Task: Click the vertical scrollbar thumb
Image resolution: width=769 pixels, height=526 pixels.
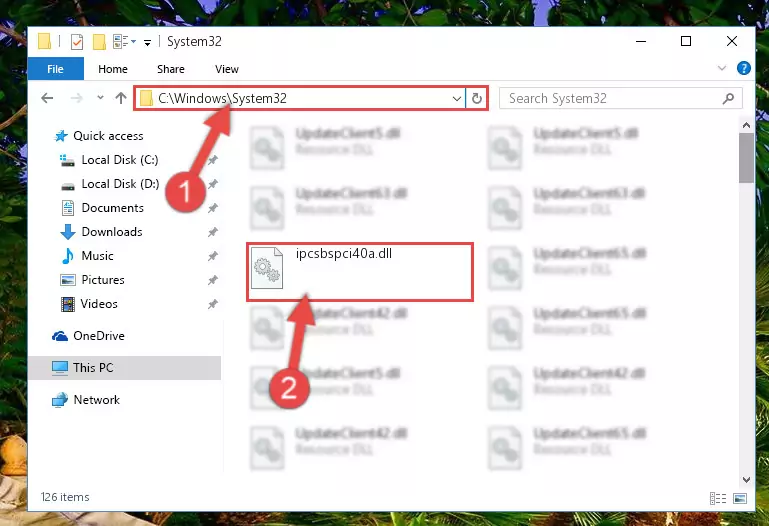Action: (x=746, y=158)
